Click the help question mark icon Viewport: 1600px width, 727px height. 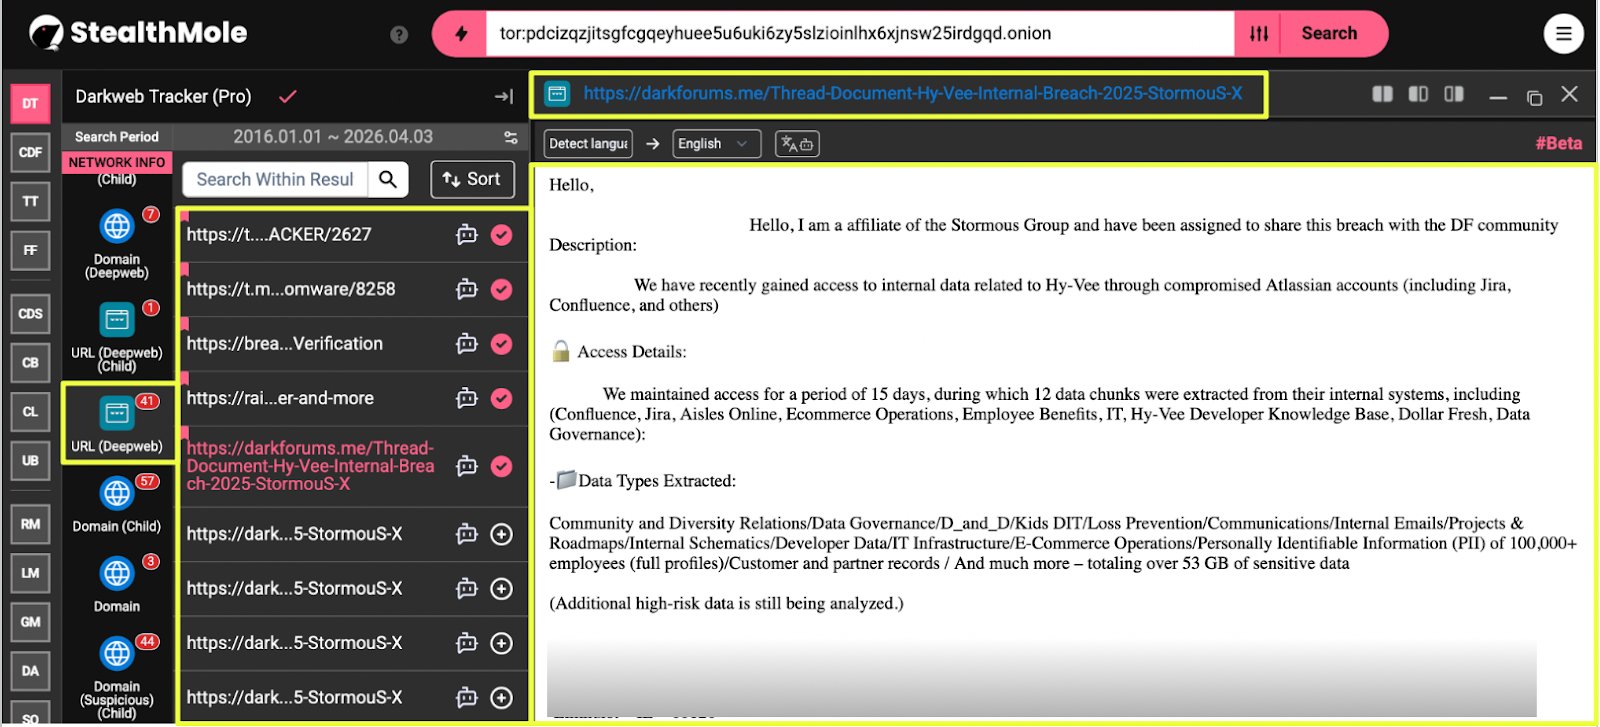pos(399,35)
